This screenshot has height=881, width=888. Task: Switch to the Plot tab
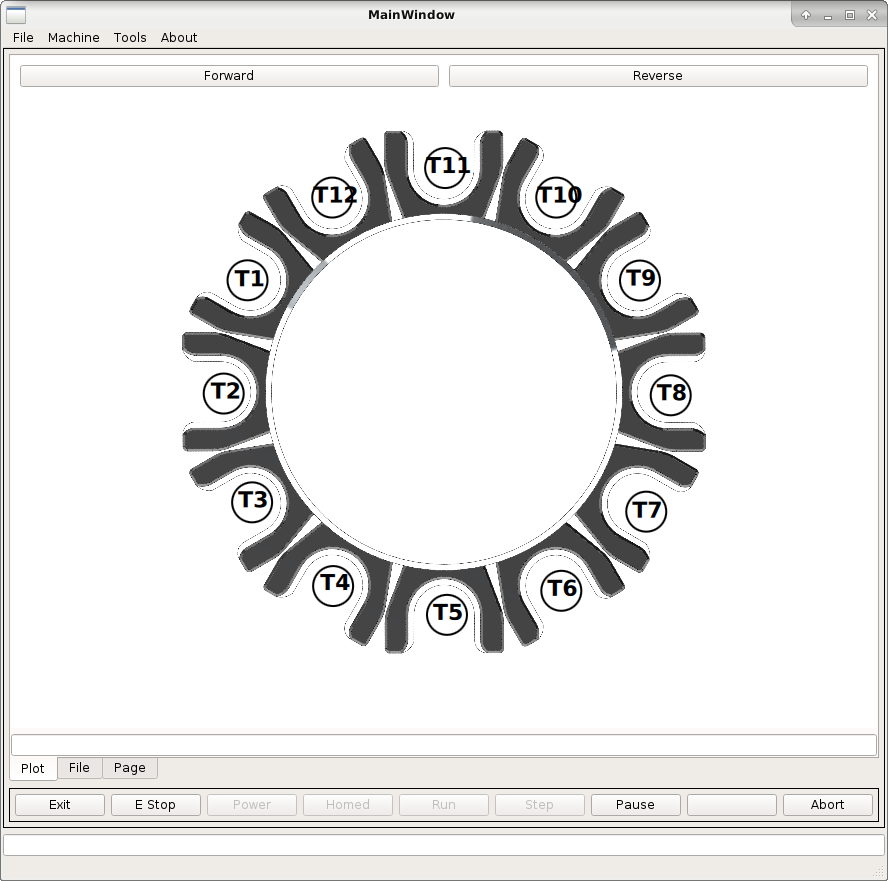point(33,768)
